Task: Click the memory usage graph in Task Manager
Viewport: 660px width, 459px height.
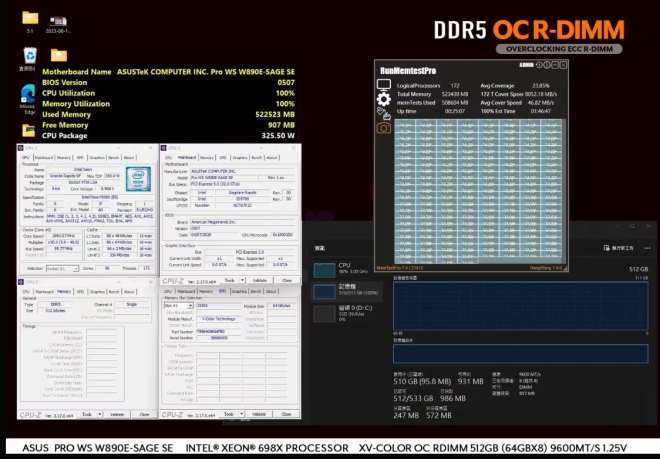Action: coord(521,306)
